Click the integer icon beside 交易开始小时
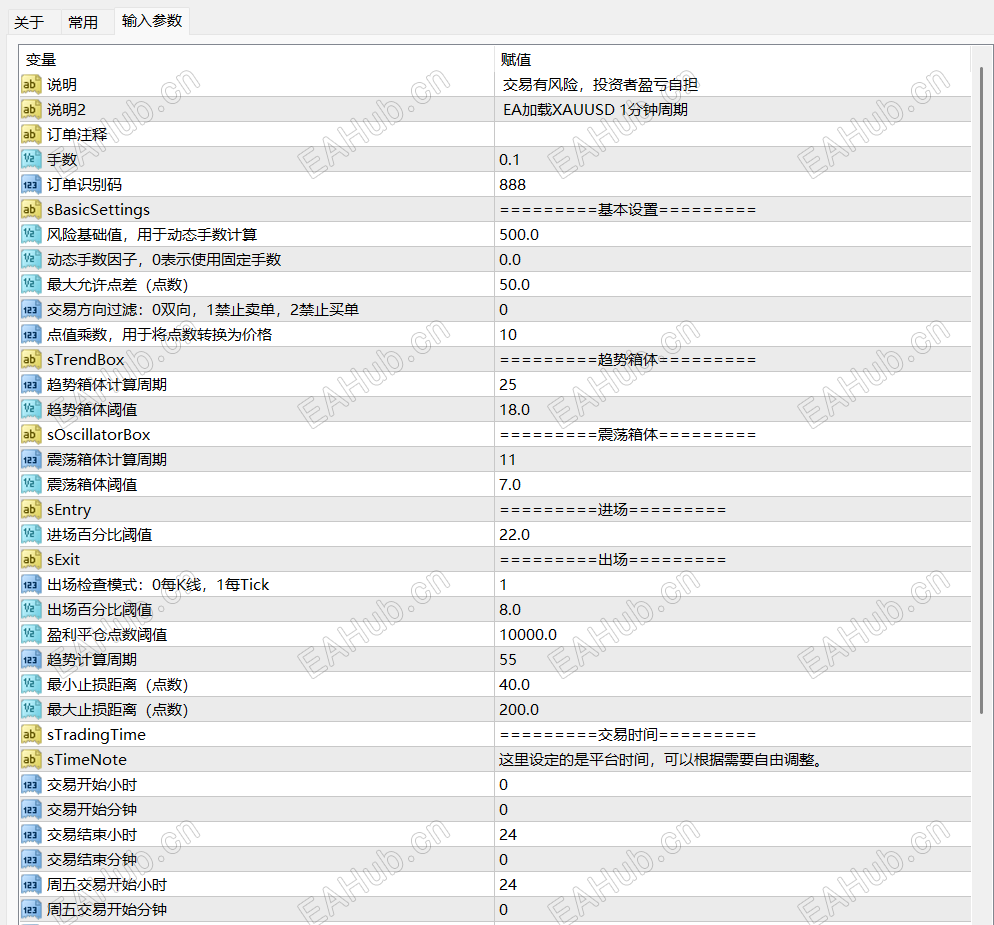The width and height of the screenshot is (994, 925). [x=30, y=785]
